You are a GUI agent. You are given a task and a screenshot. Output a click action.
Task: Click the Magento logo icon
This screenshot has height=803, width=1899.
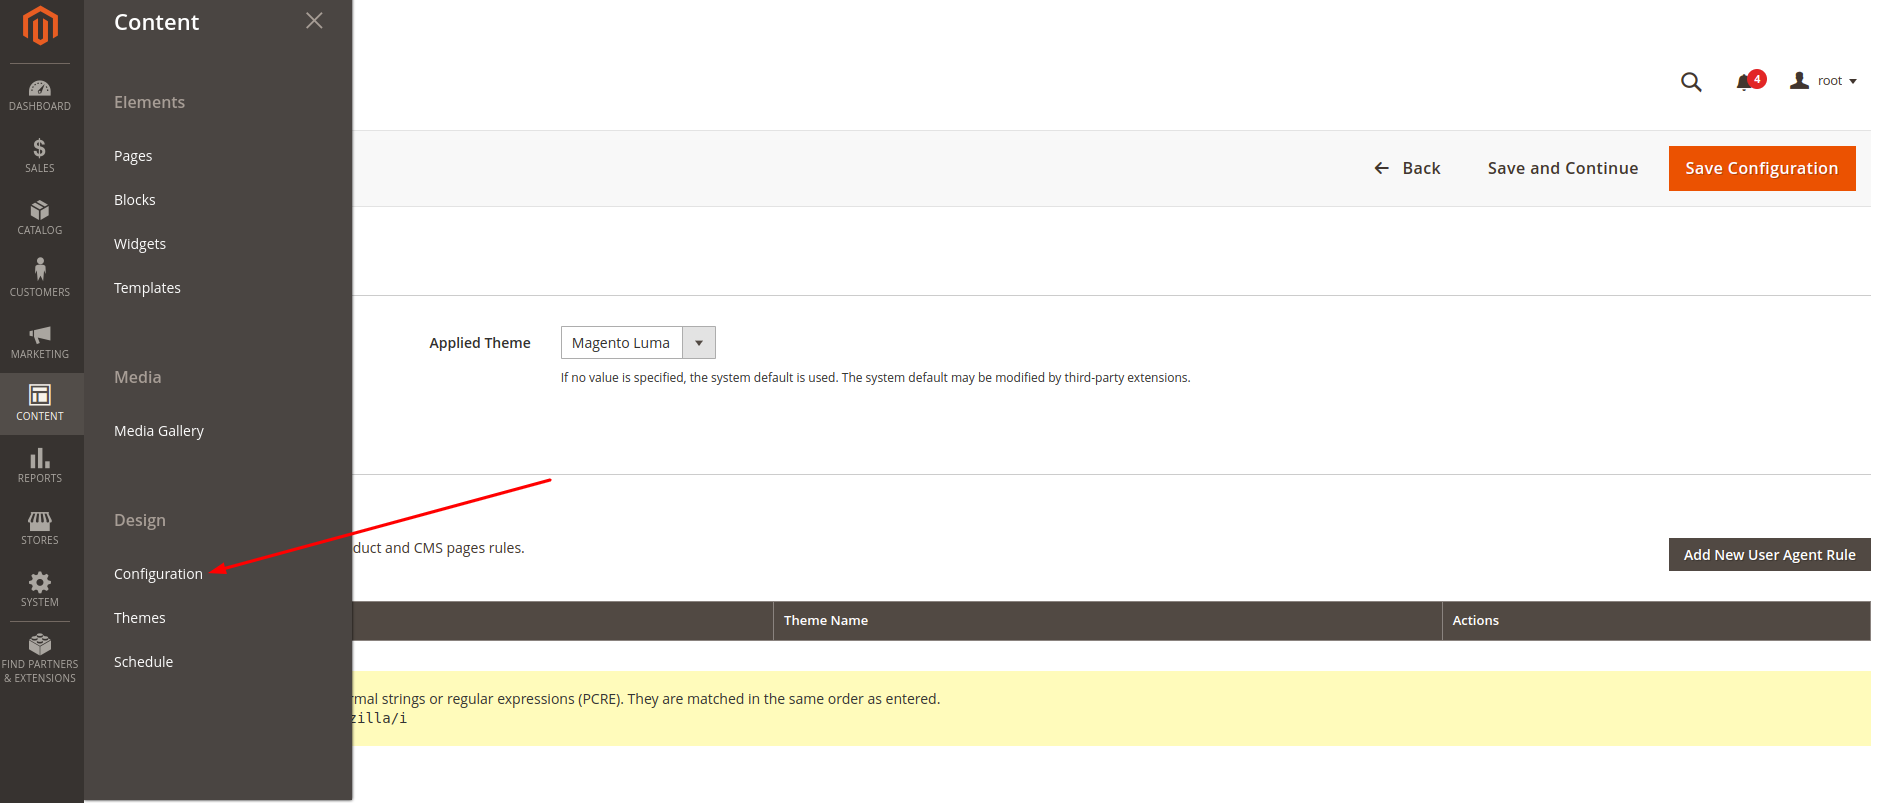point(40,26)
